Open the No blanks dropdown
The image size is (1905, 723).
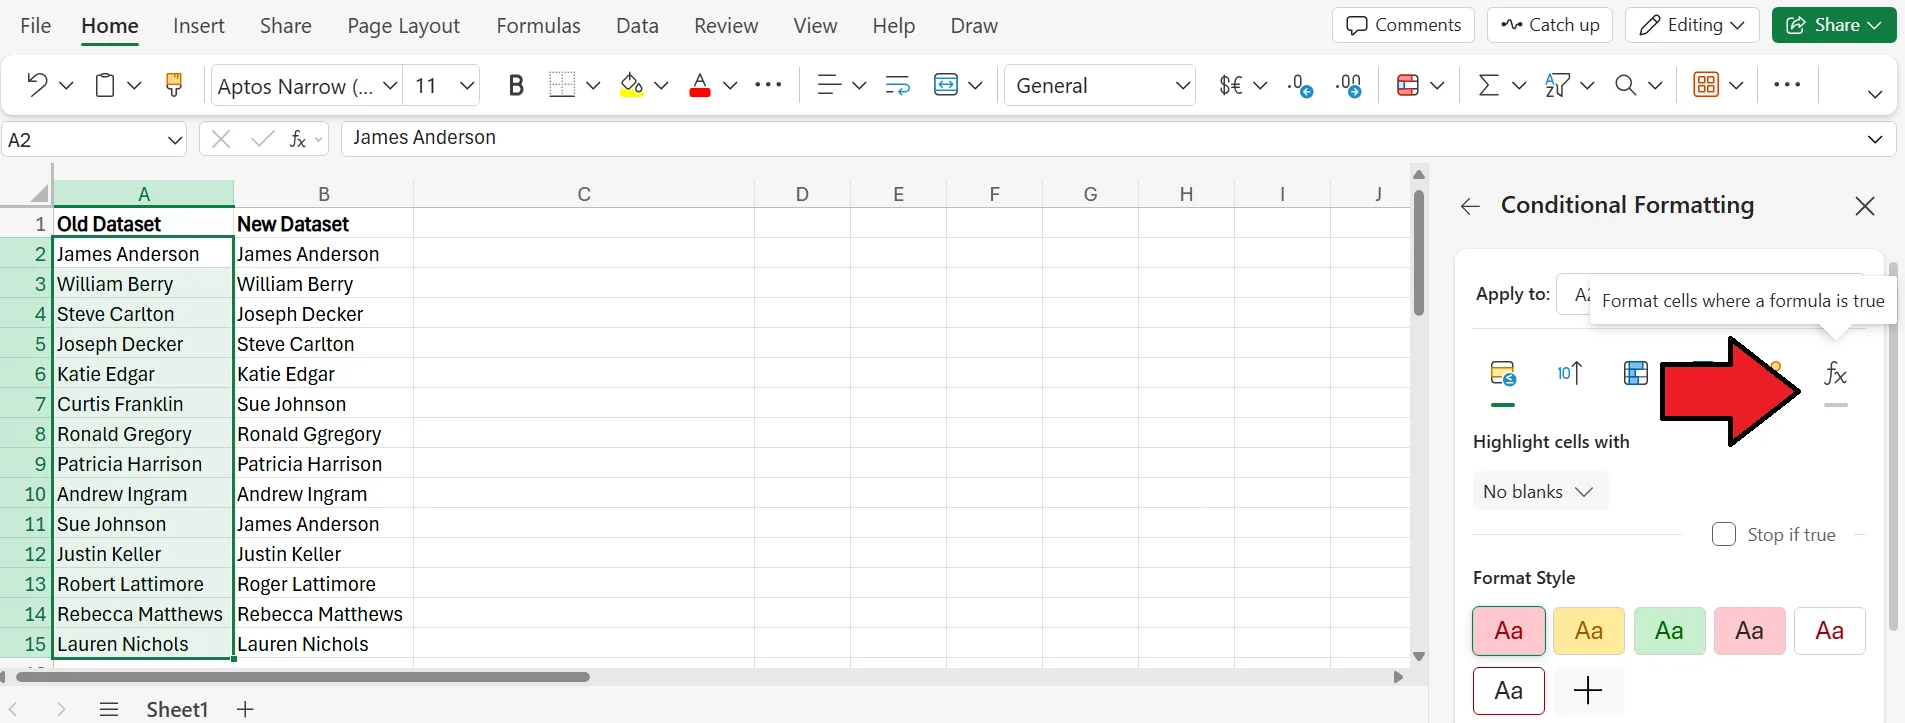pyautogui.click(x=1540, y=491)
